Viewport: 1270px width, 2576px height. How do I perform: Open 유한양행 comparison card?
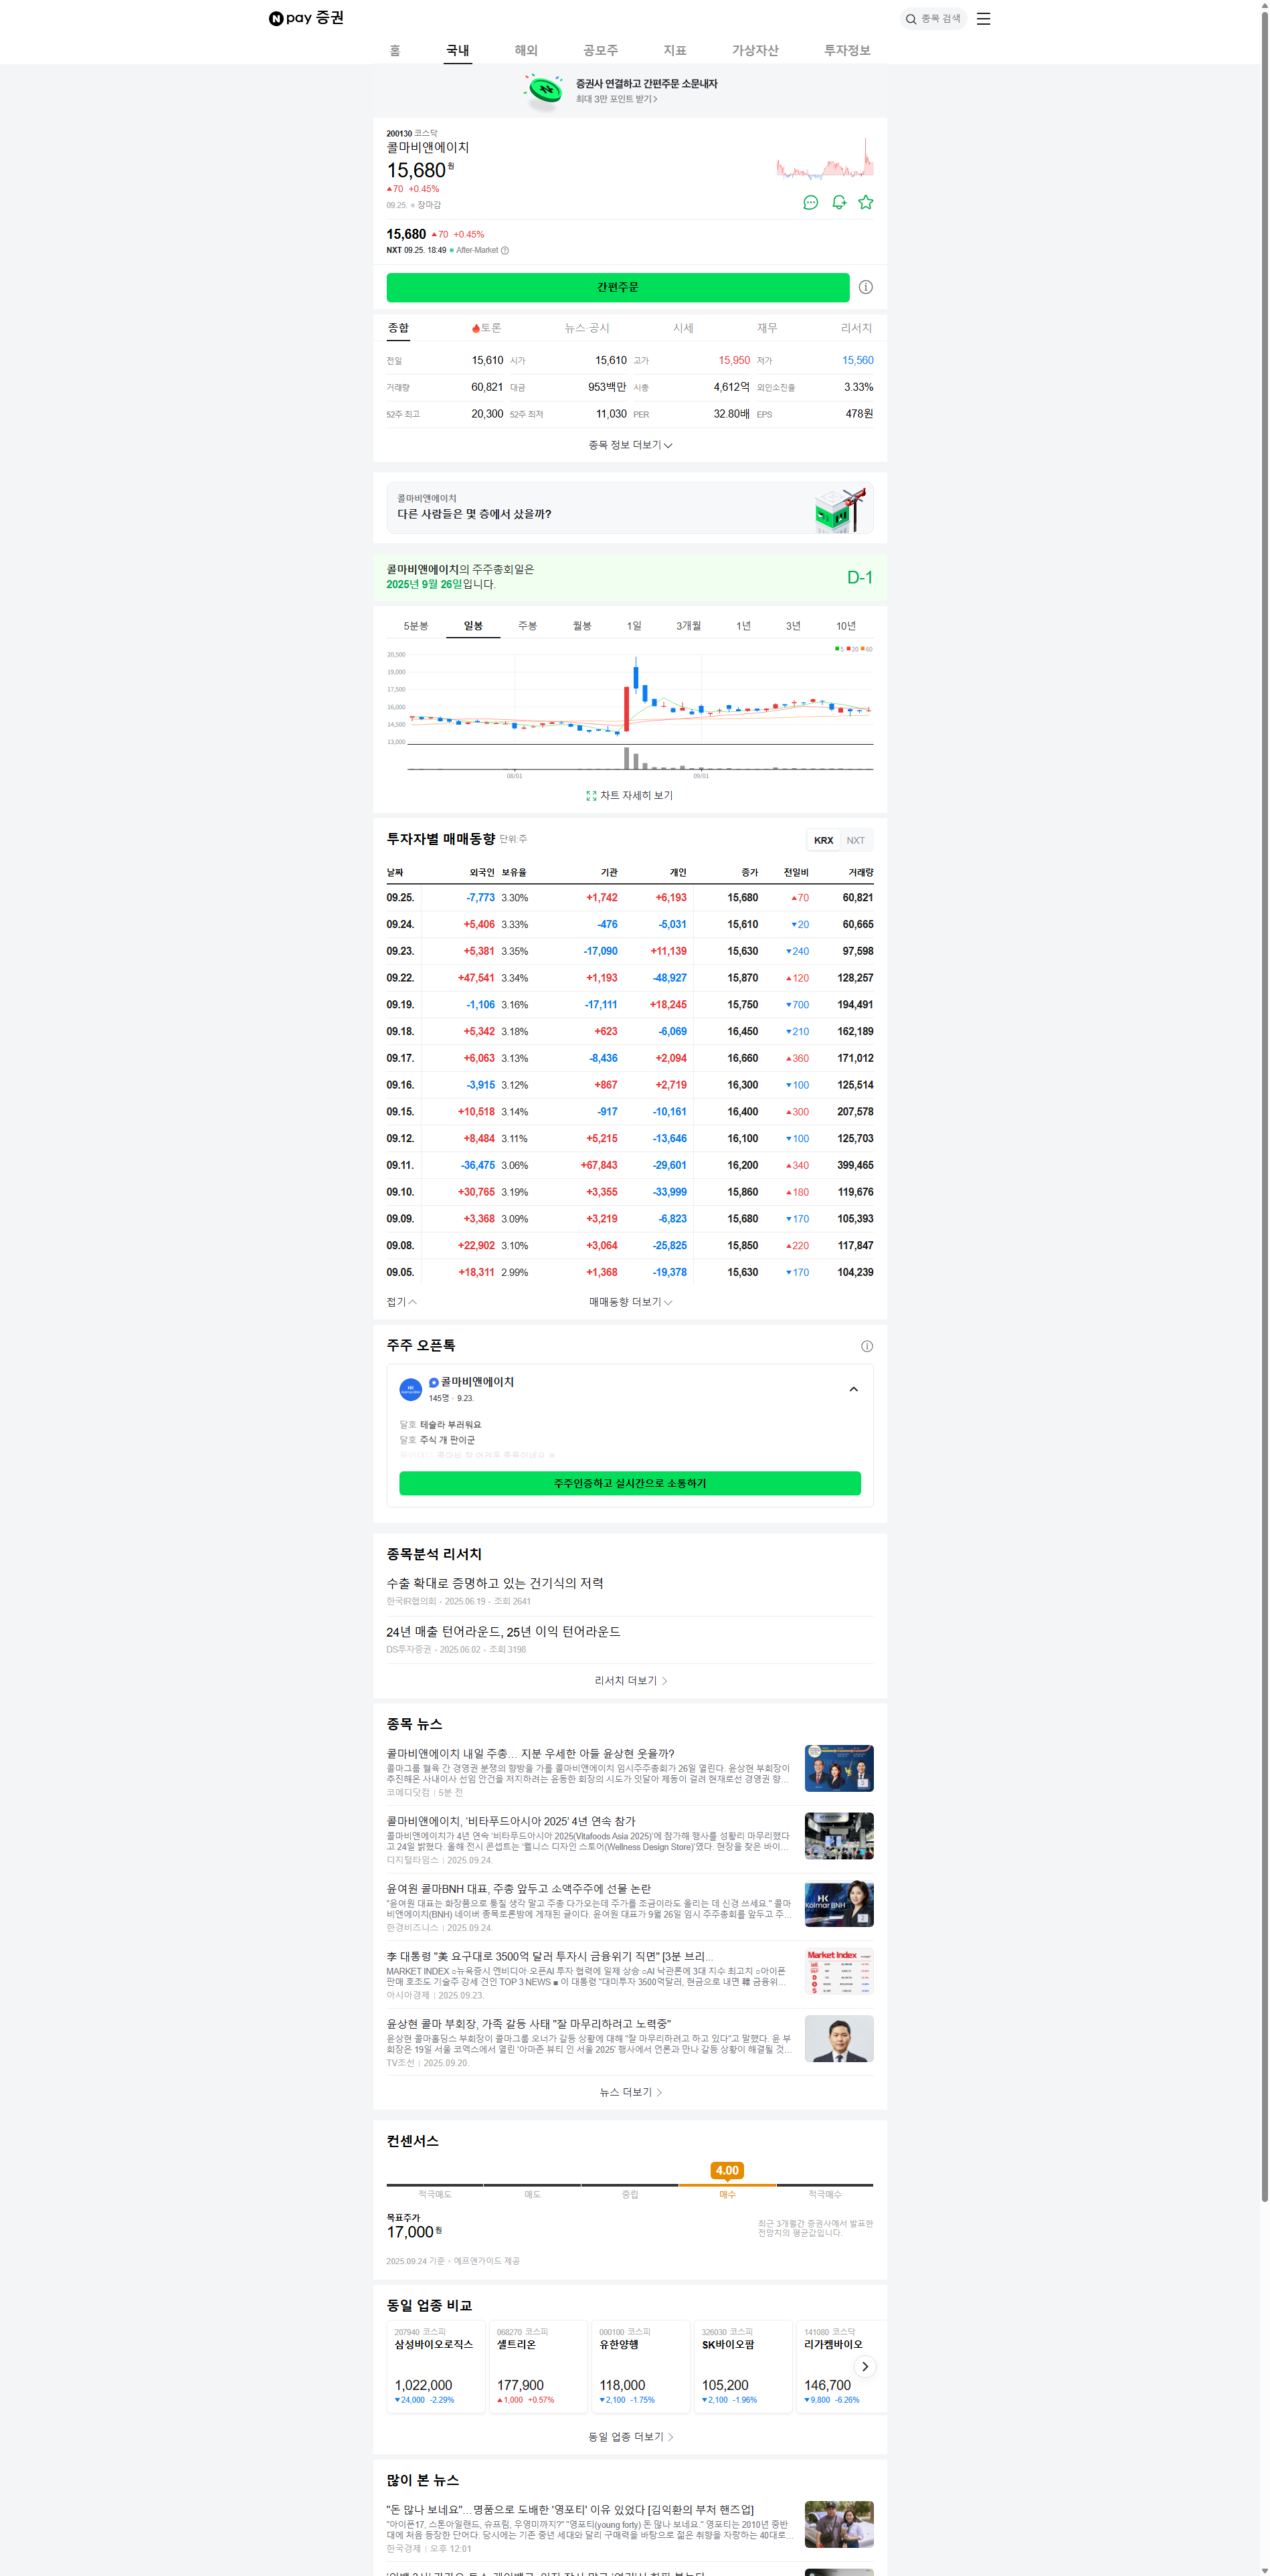(641, 2366)
